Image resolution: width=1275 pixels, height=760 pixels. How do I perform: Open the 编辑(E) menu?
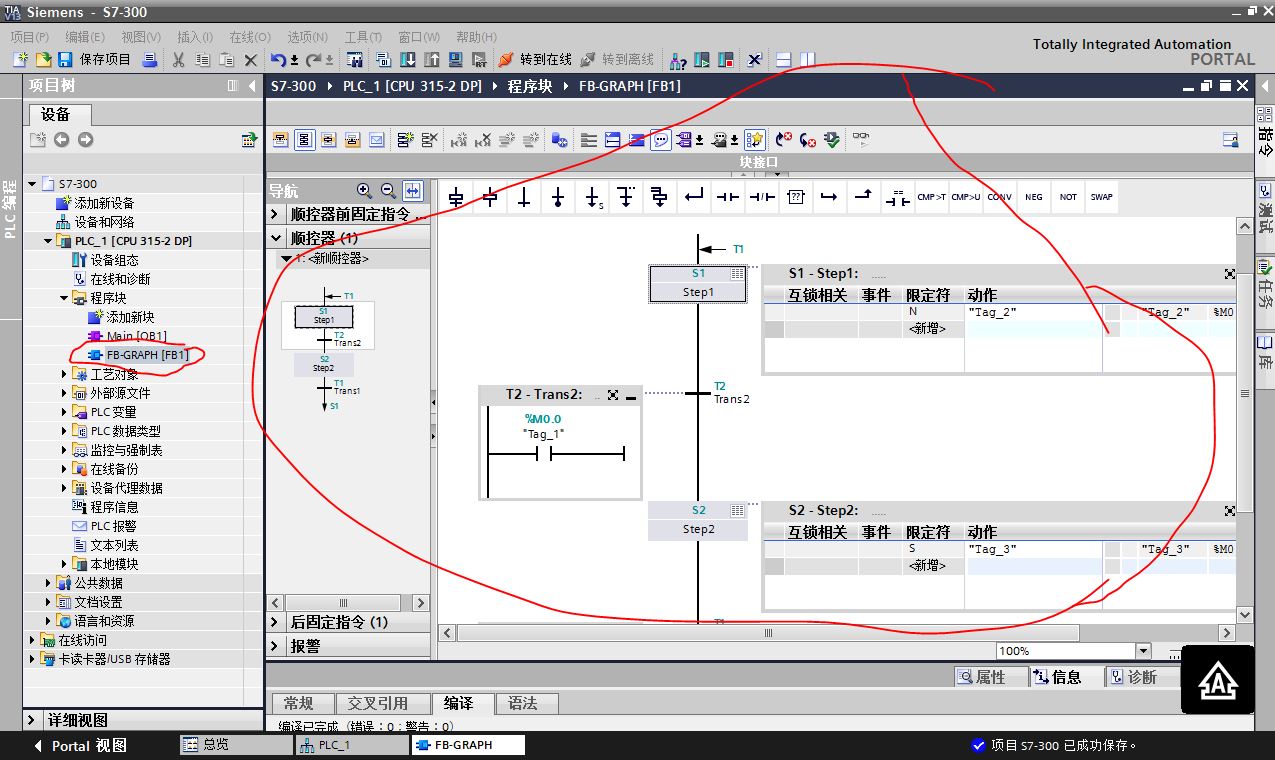[x=85, y=37]
